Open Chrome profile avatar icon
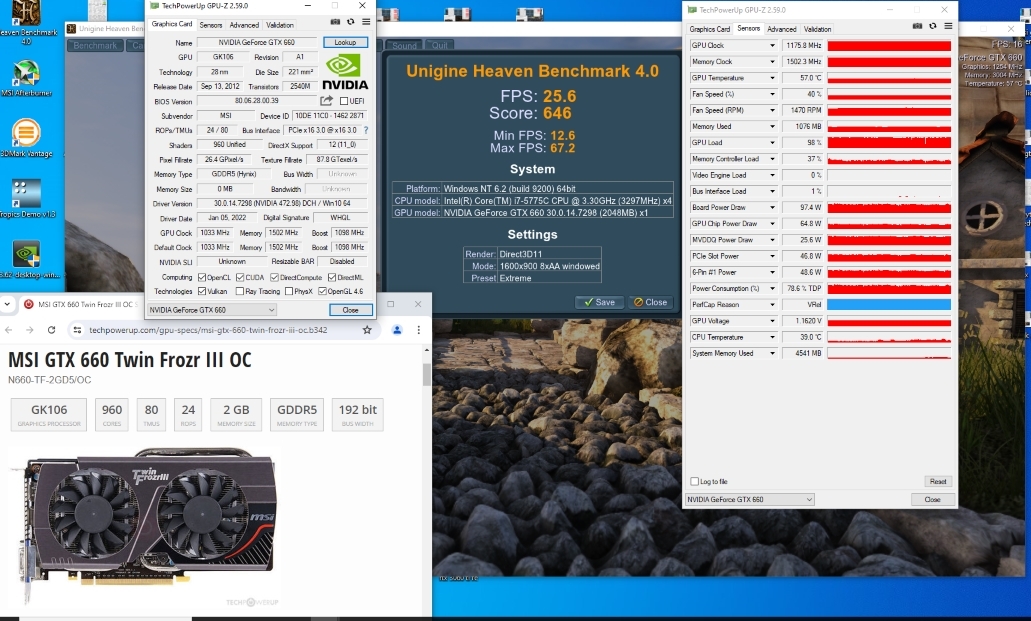This screenshot has height=621, width=1031. [397, 330]
